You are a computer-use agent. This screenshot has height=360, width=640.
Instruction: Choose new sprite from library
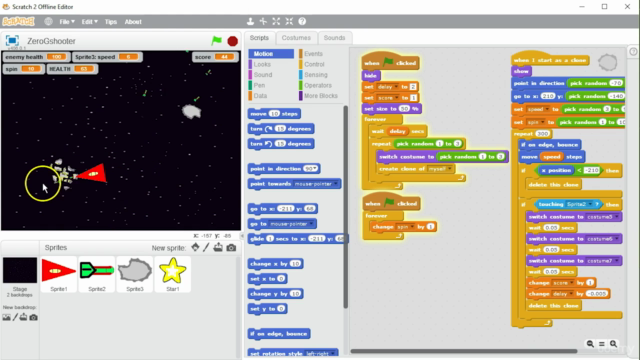pyautogui.click(x=196, y=247)
